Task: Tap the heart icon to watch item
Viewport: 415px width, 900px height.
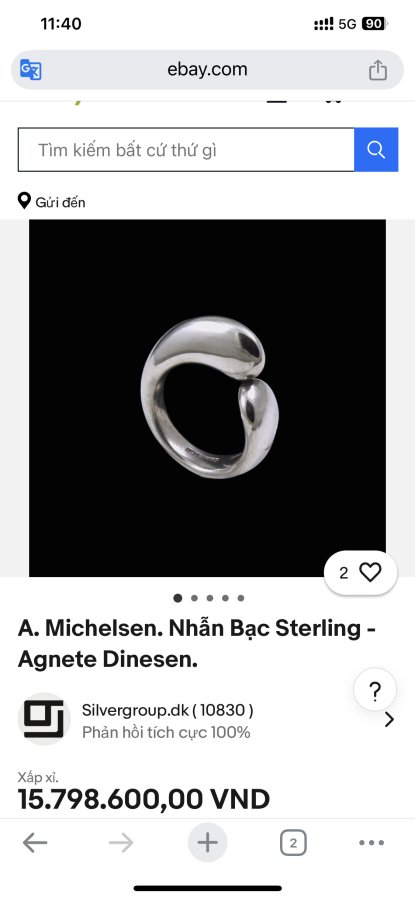Action: pyautogui.click(x=370, y=572)
